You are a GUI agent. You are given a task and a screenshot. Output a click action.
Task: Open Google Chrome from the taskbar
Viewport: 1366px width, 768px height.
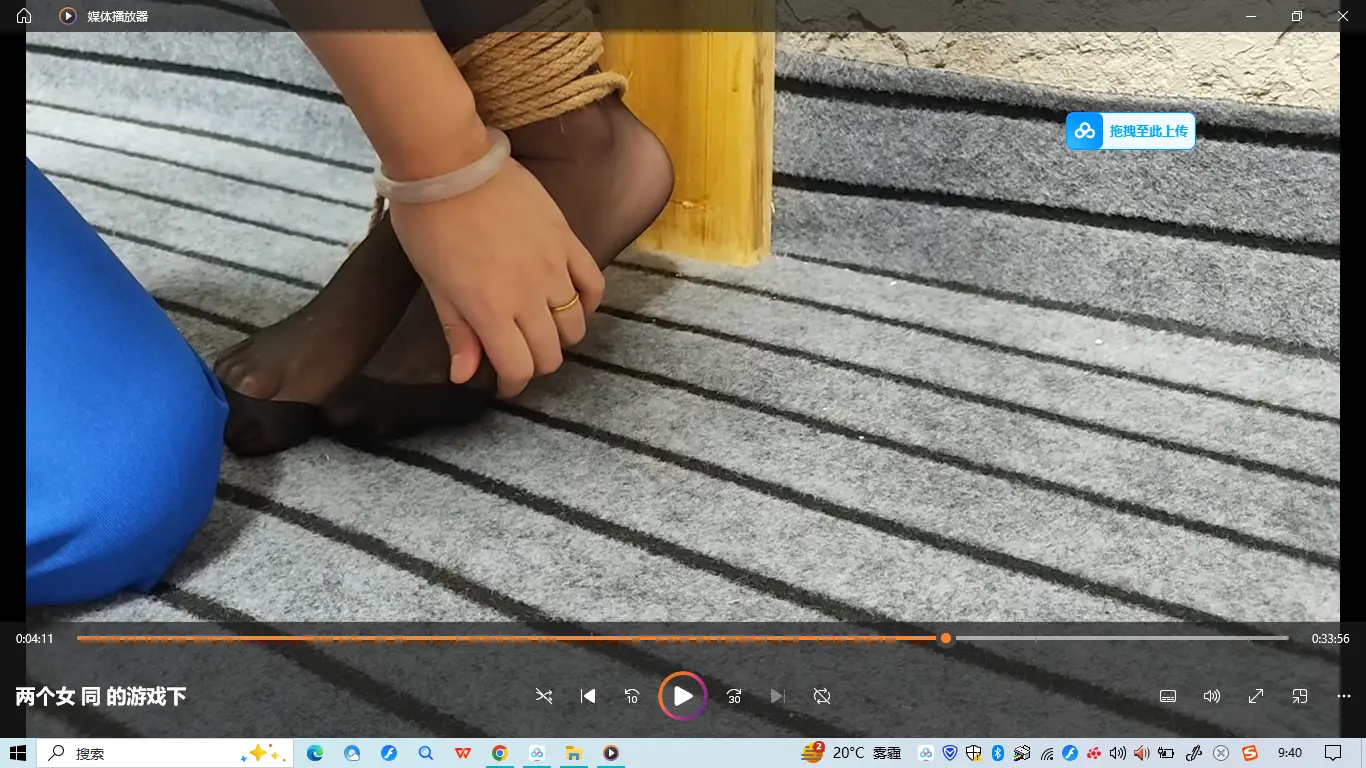[x=499, y=753]
